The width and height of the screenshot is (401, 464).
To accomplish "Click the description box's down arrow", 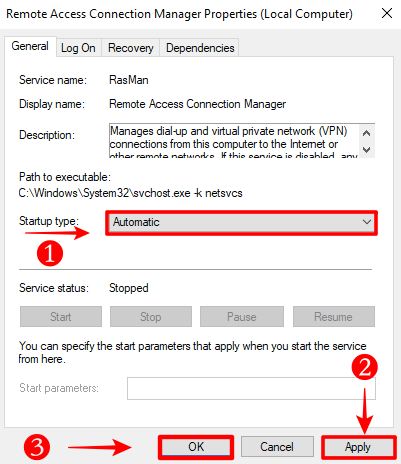I will 367,150.
